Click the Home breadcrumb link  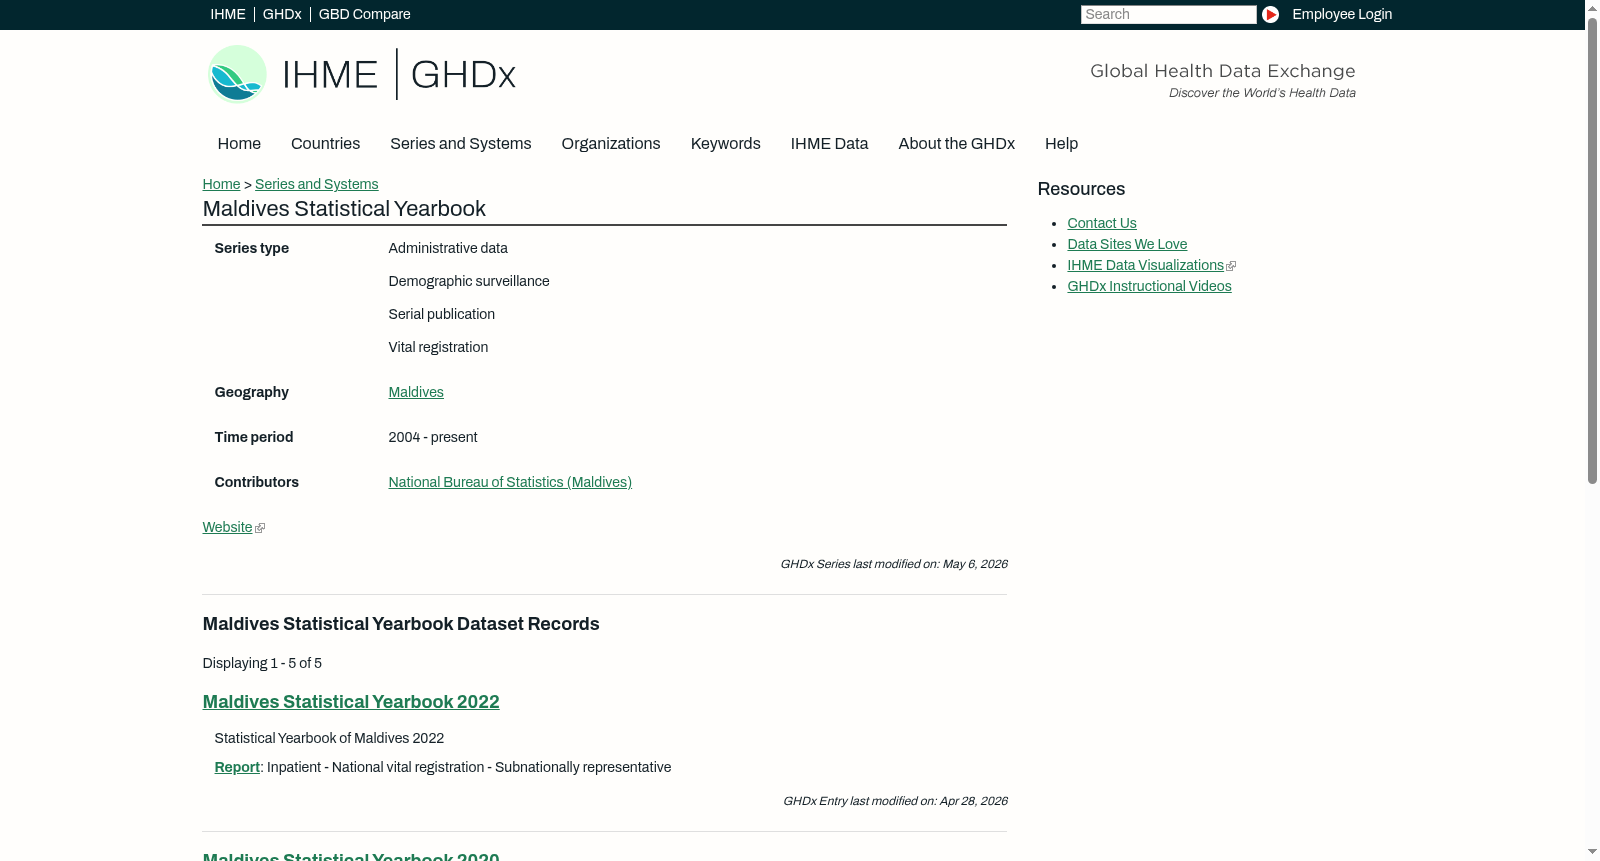(x=221, y=184)
